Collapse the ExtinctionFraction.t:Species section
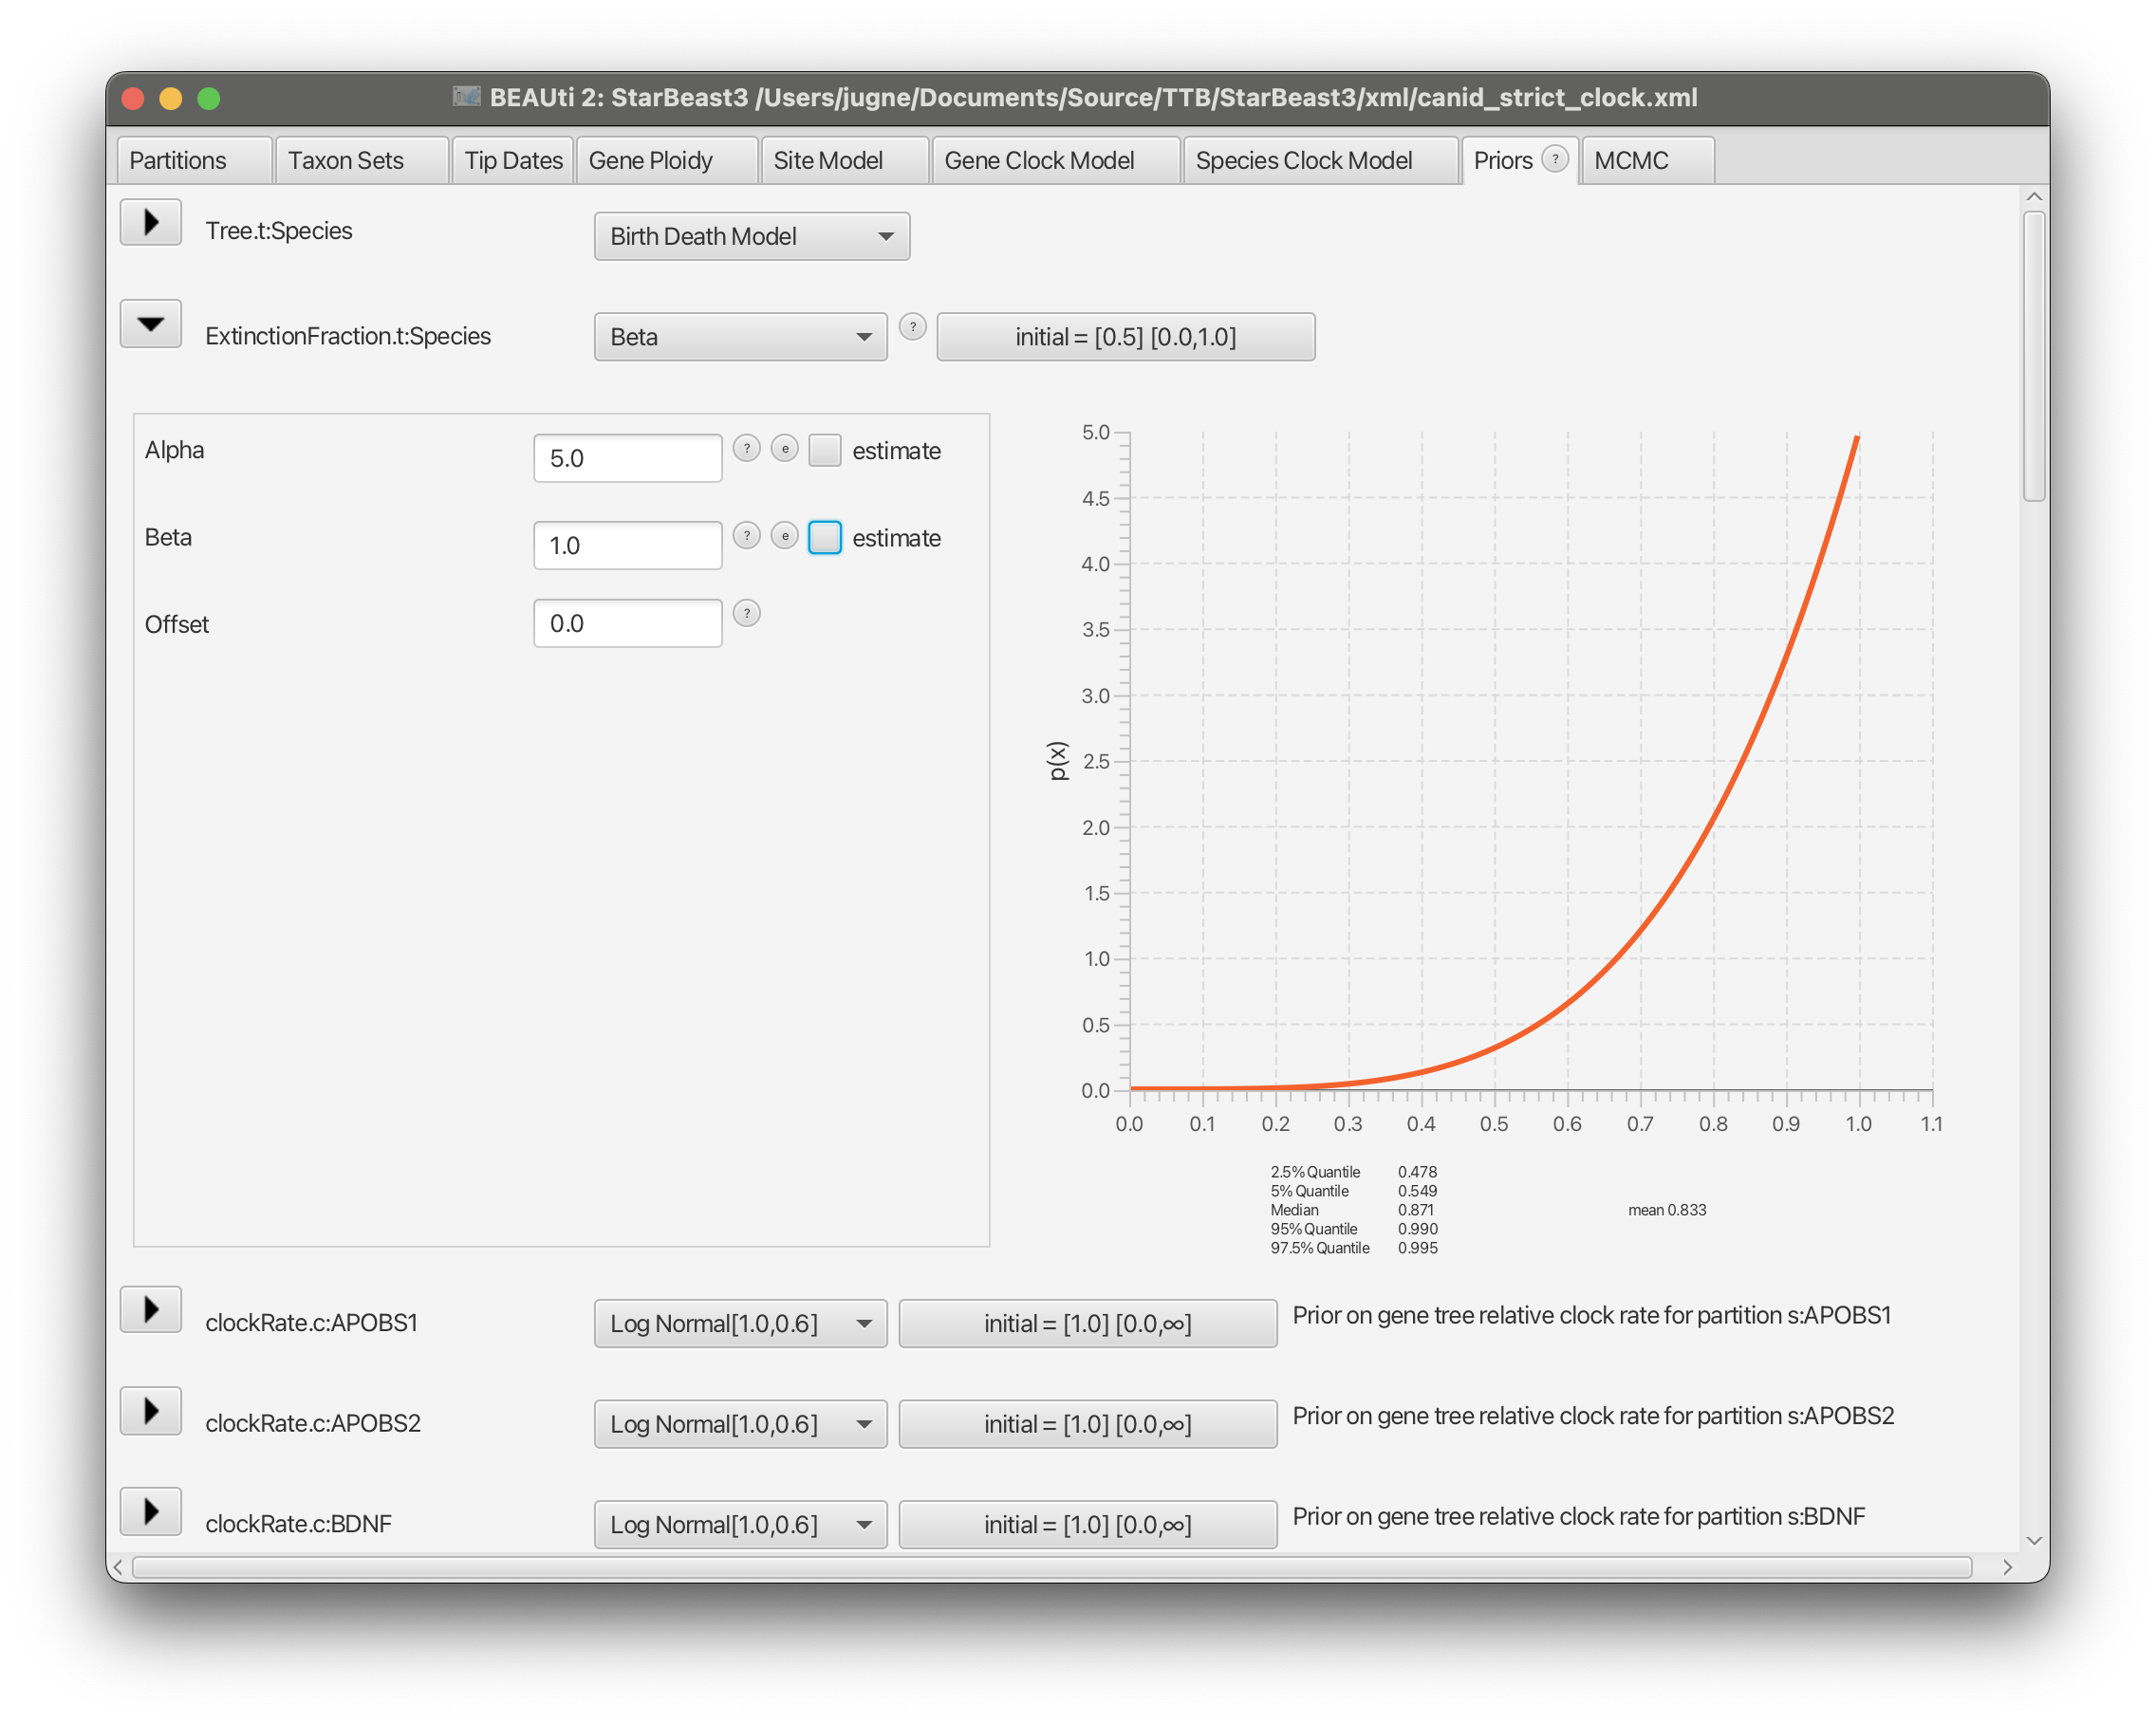Screen dimensions: 2156x1723 click(151, 324)
